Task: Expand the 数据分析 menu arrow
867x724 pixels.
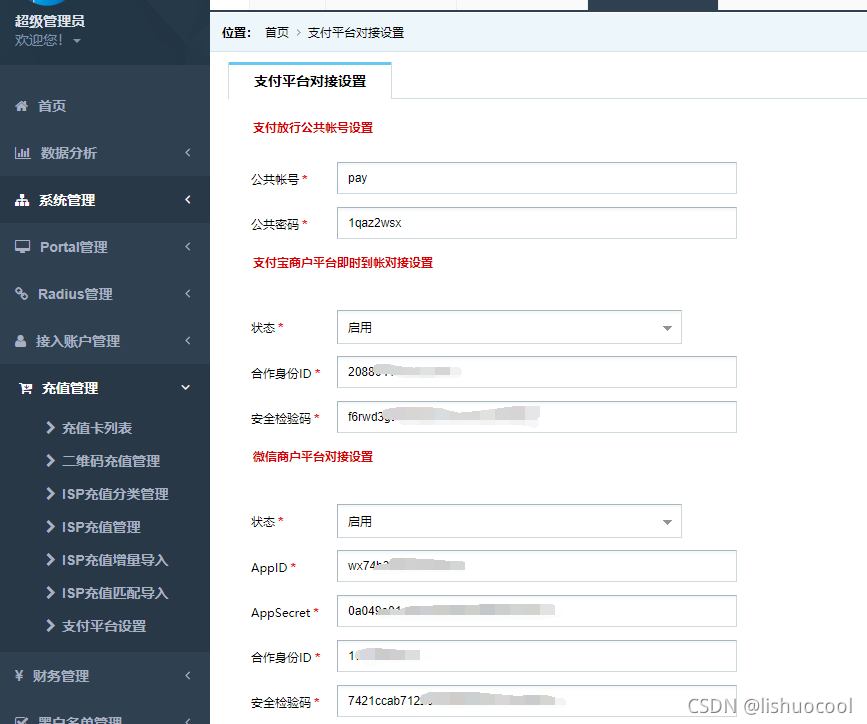Action: coord(188,152)
